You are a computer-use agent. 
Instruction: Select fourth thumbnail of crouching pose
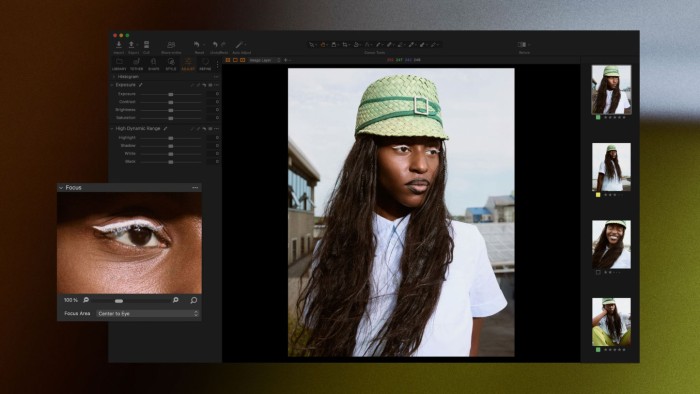(611, 322)
